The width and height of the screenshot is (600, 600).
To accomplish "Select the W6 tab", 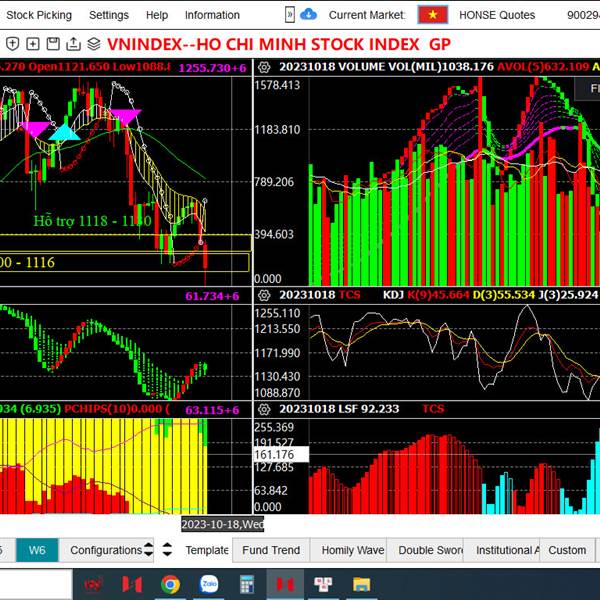I will [37, 550].
